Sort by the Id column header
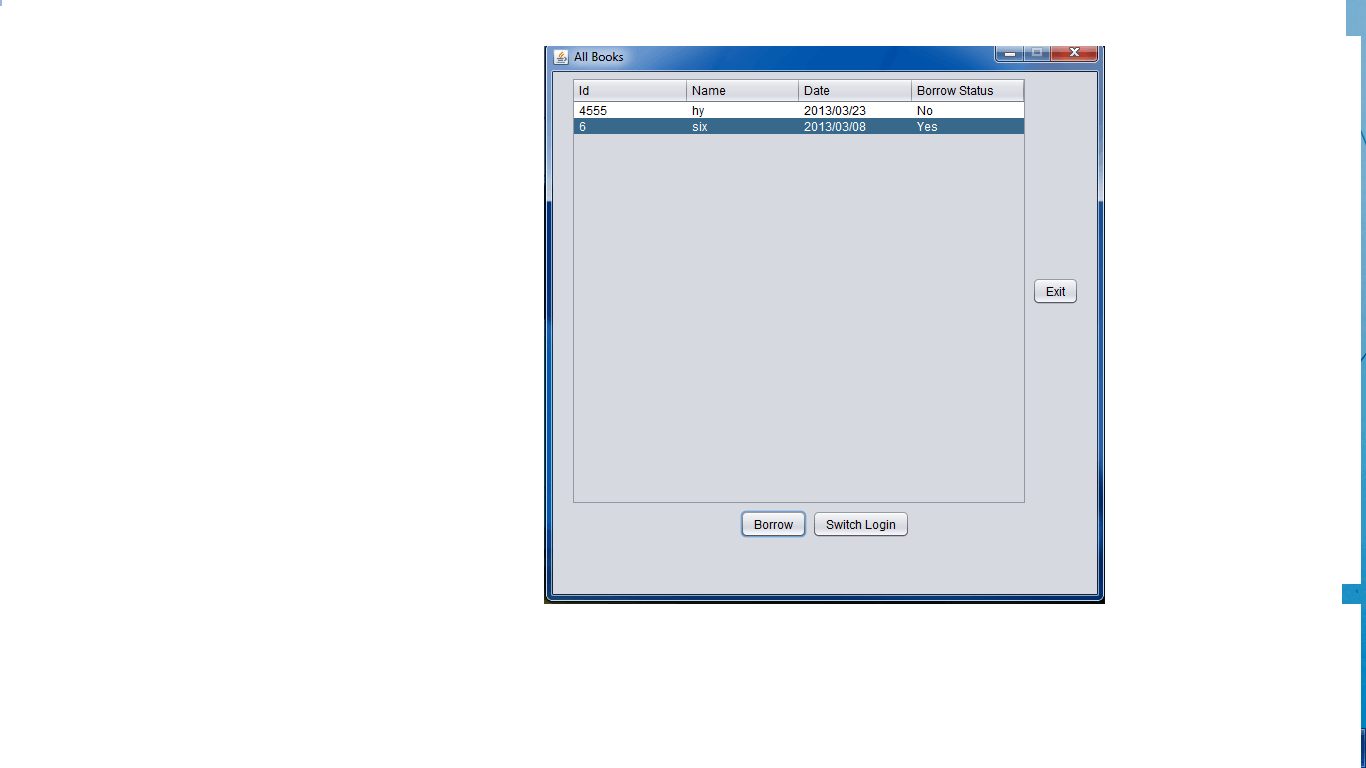The image size is (1366, 768). point(630,90)
